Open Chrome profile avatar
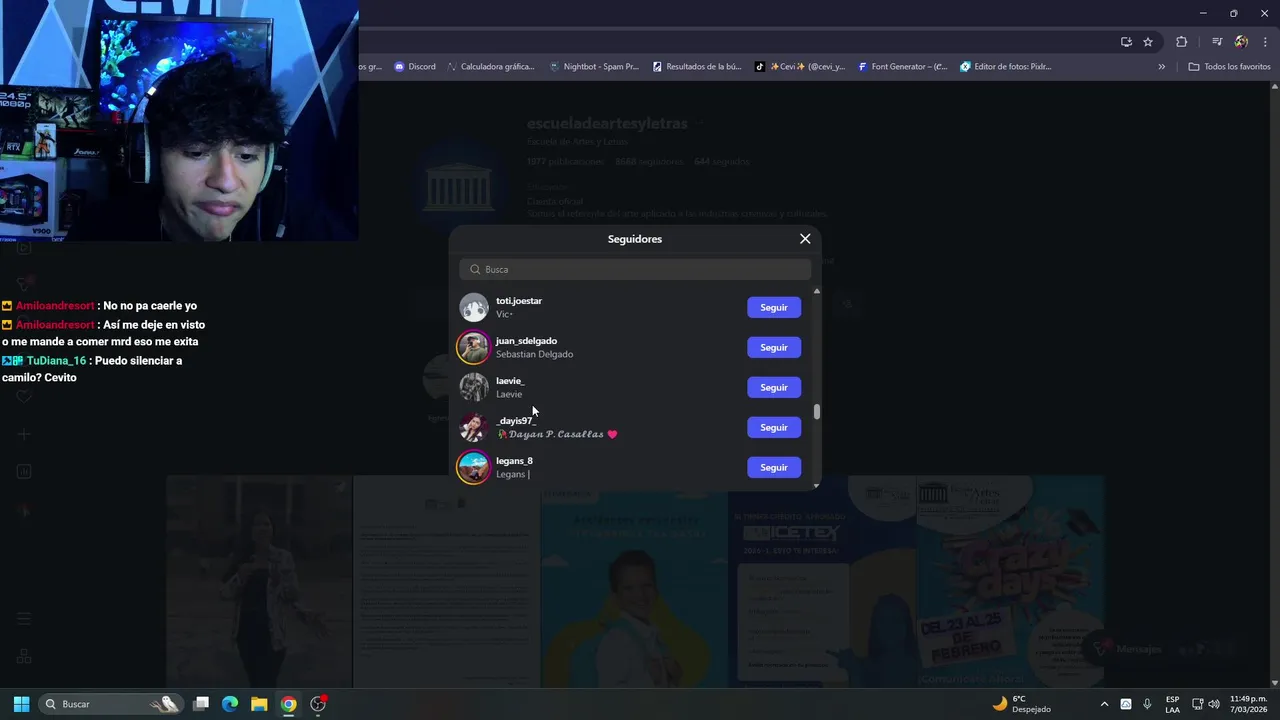This screenshot has height=720, width=1280. 1241,42
